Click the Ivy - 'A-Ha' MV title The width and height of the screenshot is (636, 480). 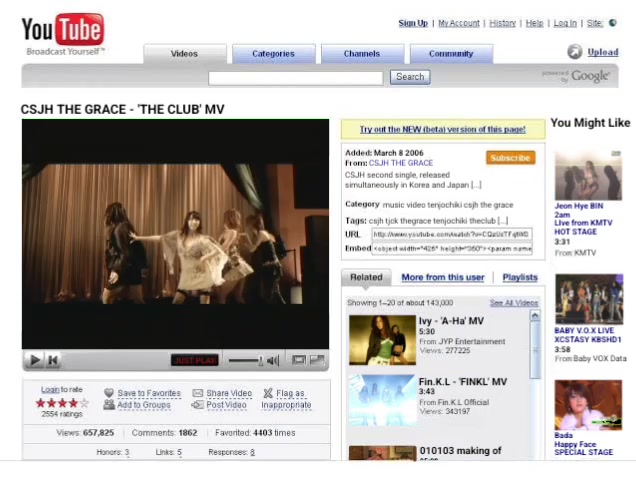coord(451,321)
